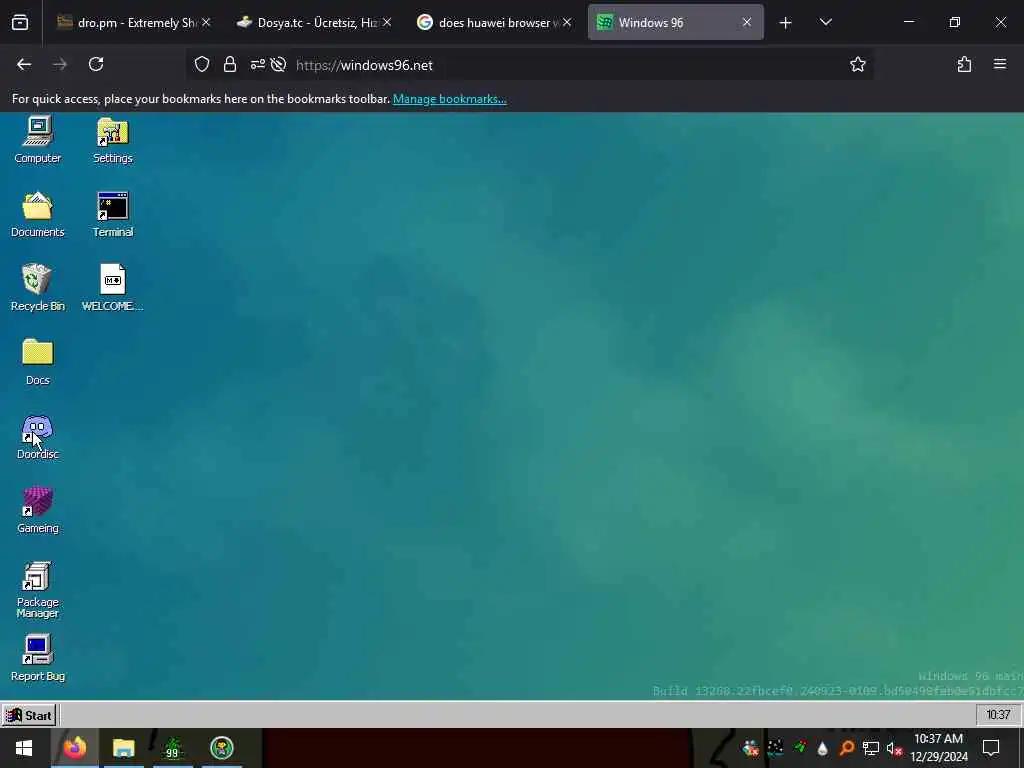Launch the Gameing shortcut

click(37, 510)
